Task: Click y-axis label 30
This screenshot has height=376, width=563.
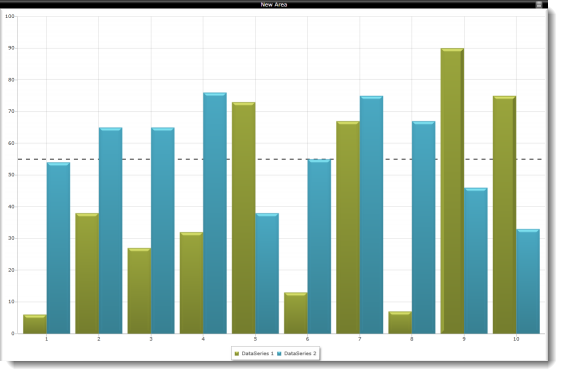Action: pyautogui.click(x=11, y=238)
